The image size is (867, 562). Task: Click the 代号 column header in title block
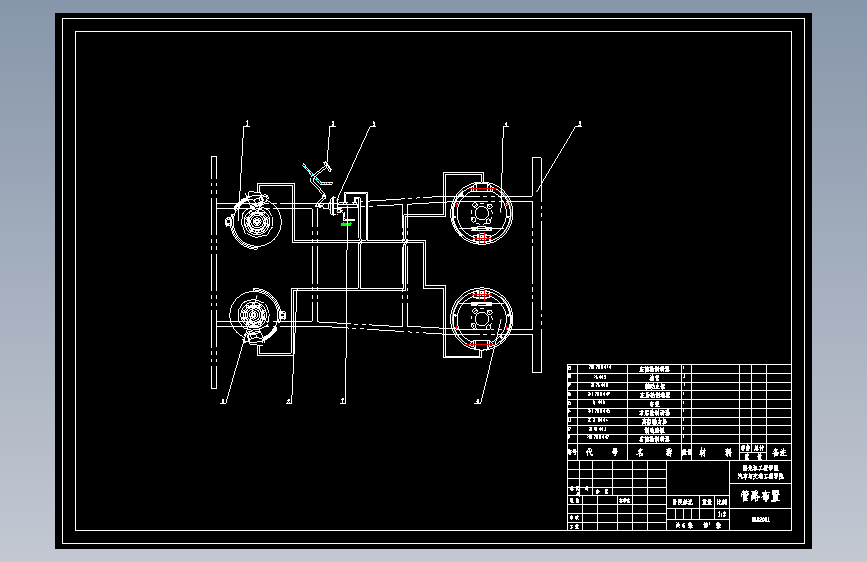tap(602, 452)
